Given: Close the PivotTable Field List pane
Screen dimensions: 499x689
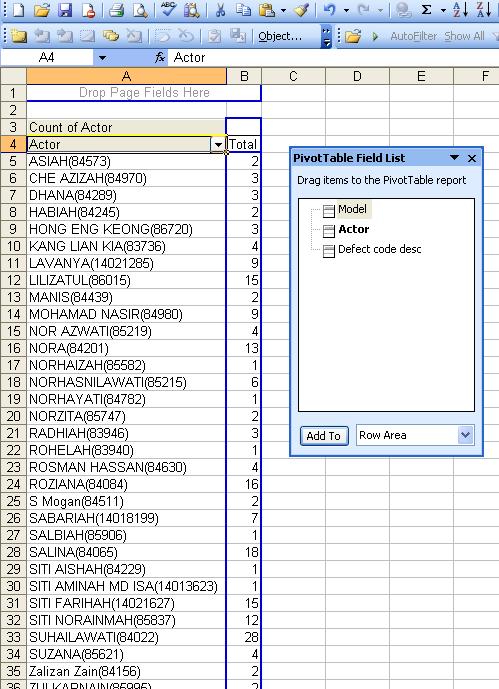Looking at the screenshot, I should tap(472, 158).
